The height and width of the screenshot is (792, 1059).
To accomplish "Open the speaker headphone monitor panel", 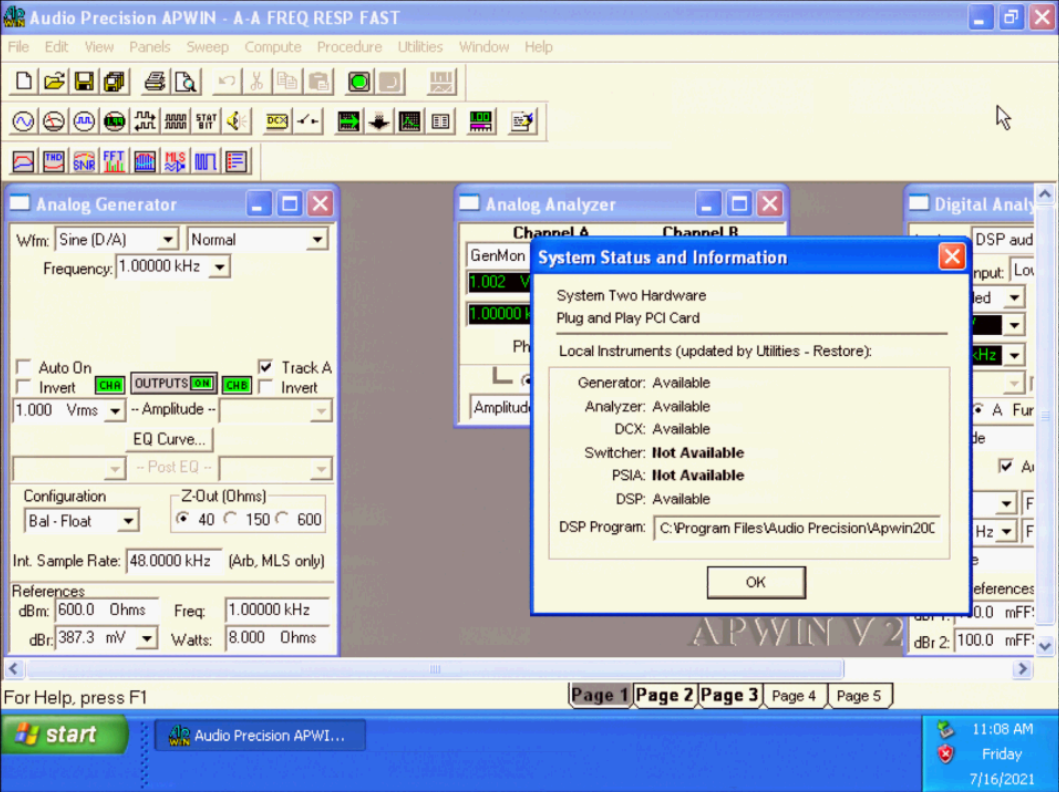I will pyautogui.click(x=236, y=122).
